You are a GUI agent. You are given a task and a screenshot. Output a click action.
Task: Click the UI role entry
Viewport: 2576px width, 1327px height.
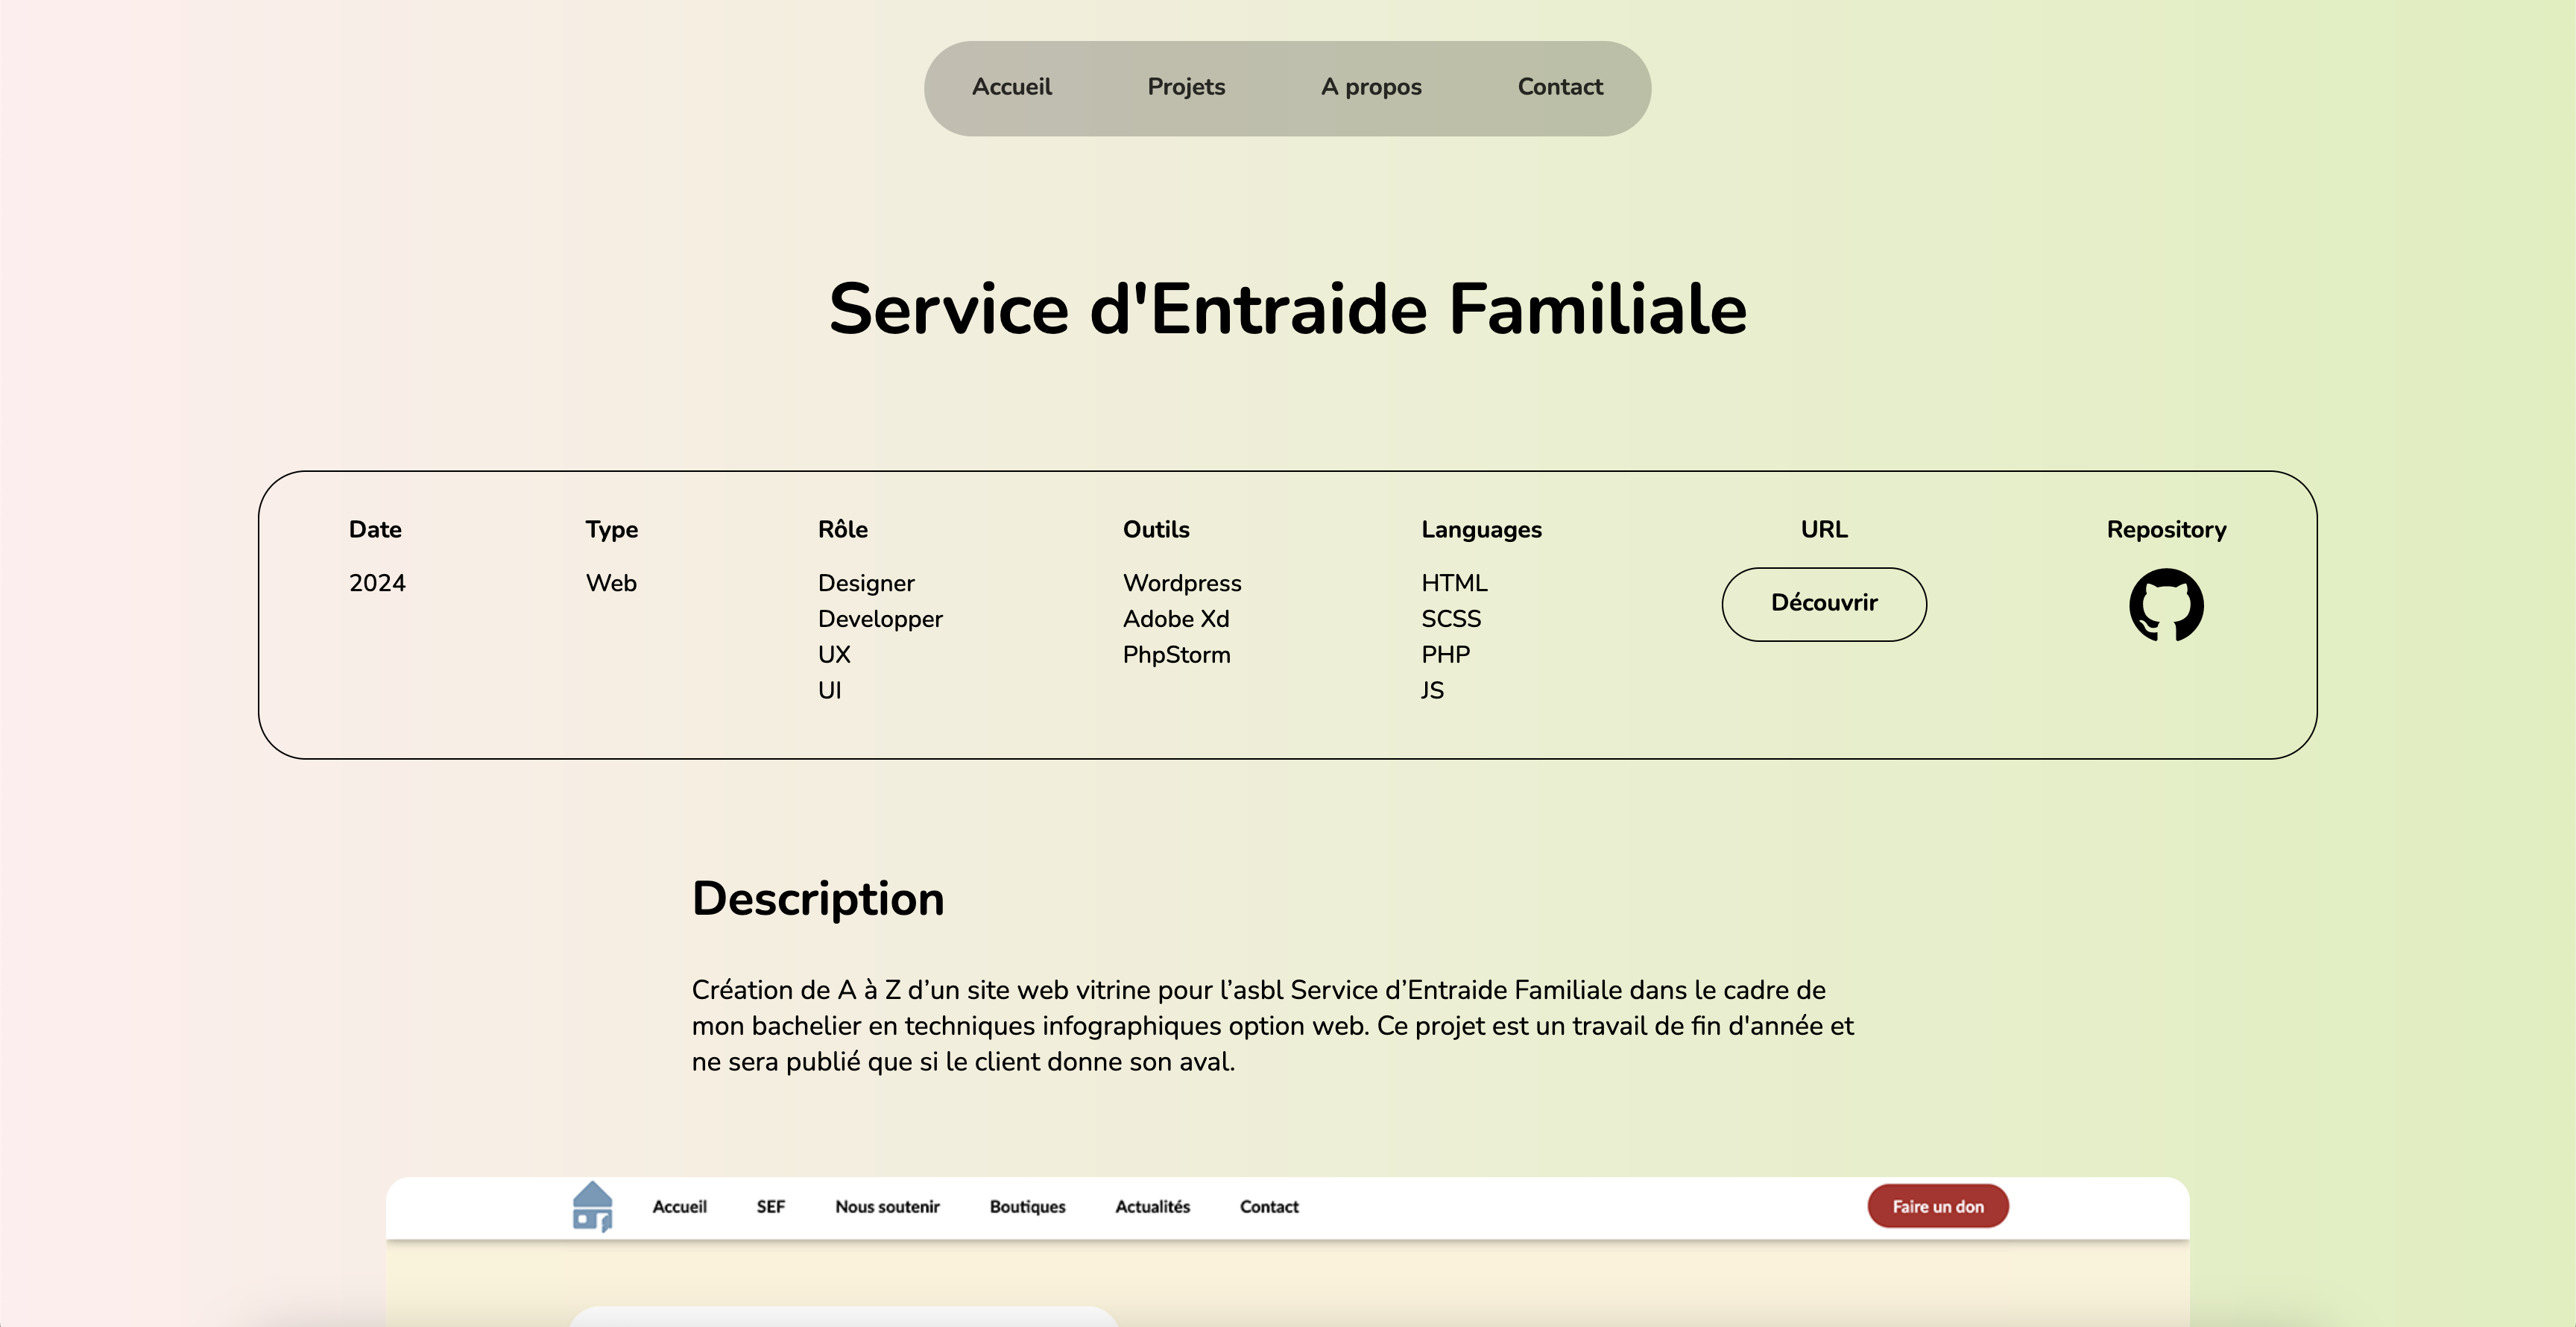point(829,691)
